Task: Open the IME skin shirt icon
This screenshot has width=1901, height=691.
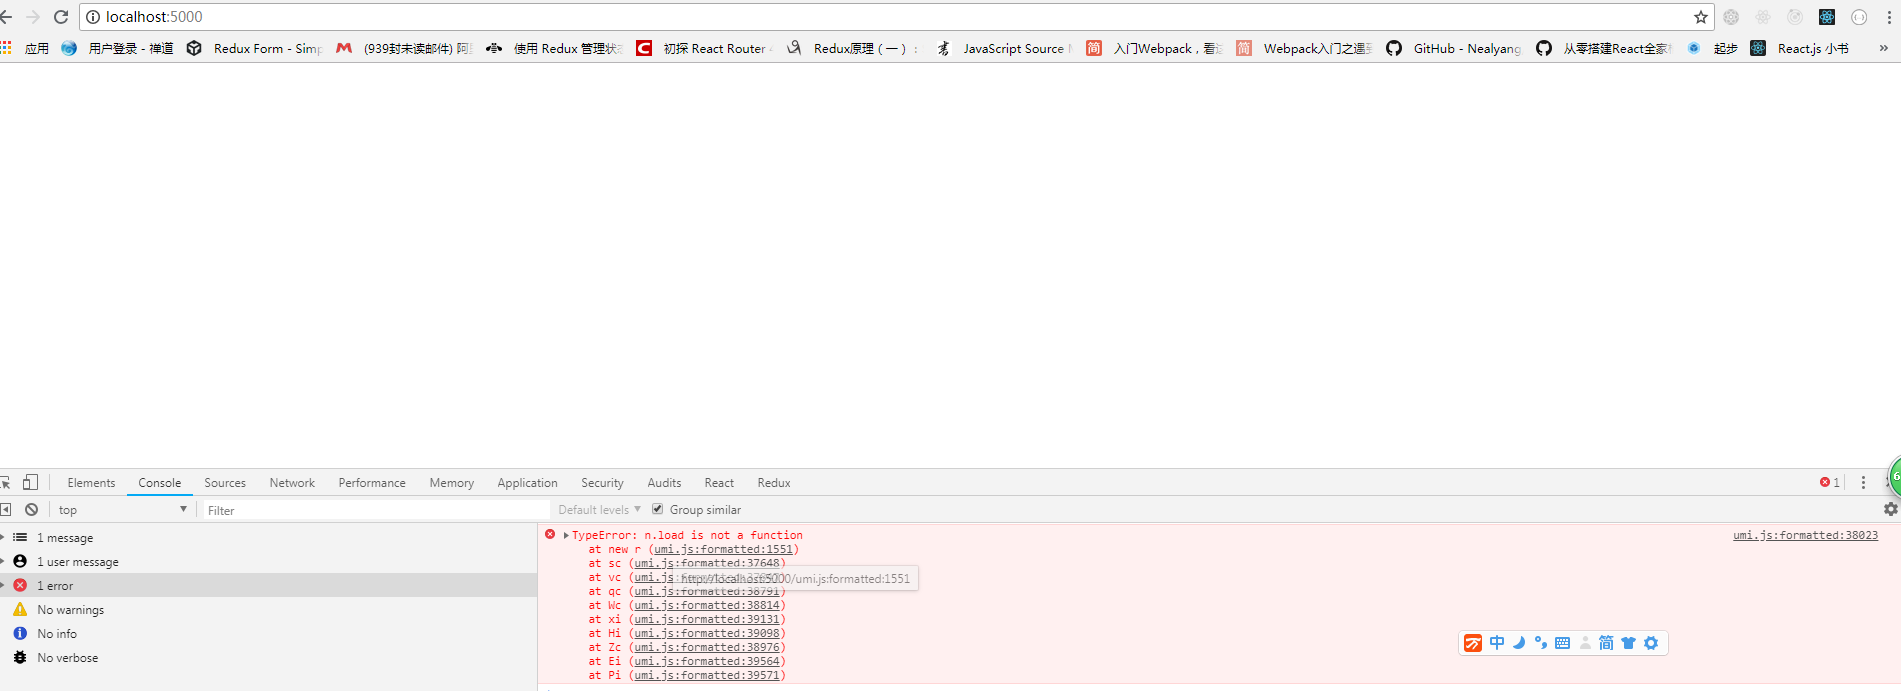Action: [x=1628, y=643]
